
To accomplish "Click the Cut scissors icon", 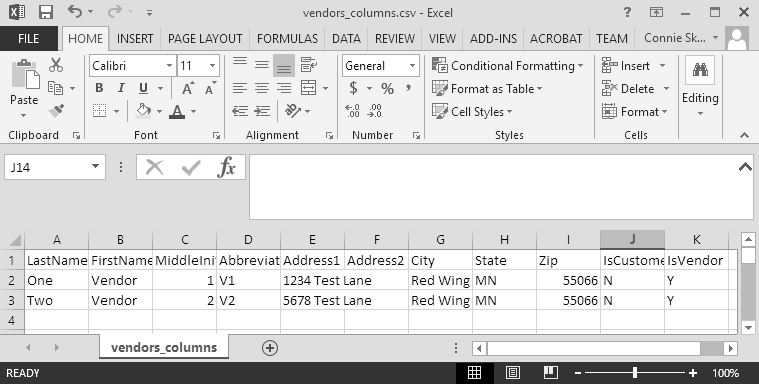I will tap(56, 65).
